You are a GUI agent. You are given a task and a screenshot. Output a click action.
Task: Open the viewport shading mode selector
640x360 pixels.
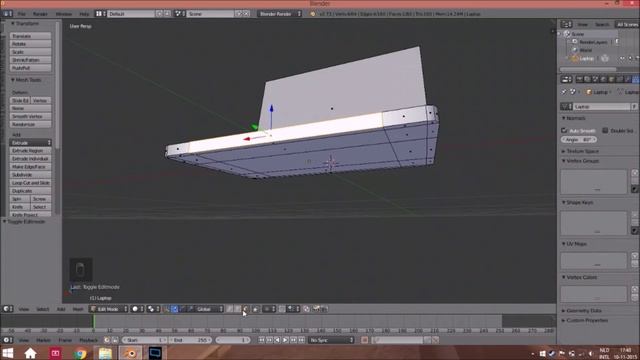[138, 309]
